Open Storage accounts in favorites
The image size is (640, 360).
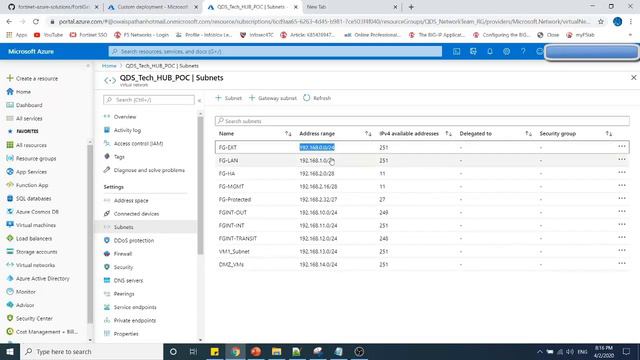pyautogui.click(x=32, y=252)
